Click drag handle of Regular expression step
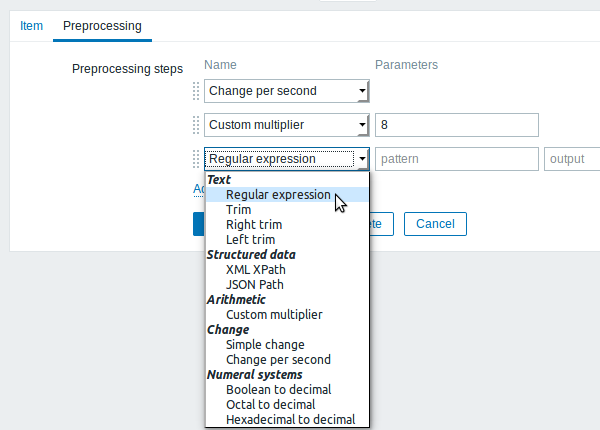This screenshot has height=430, width=600. click(196, 158)
